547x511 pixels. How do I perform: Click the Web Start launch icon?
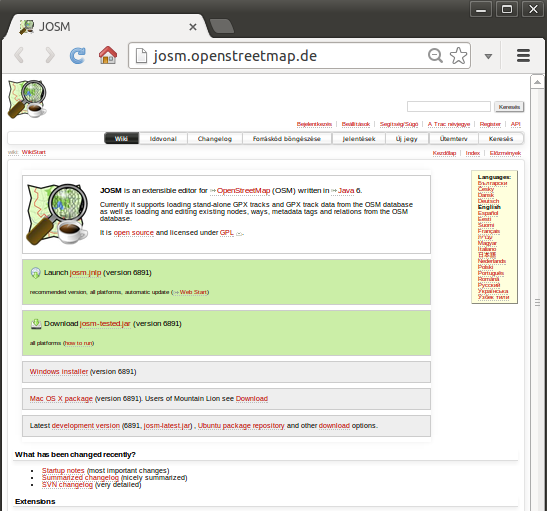[36, 273]
